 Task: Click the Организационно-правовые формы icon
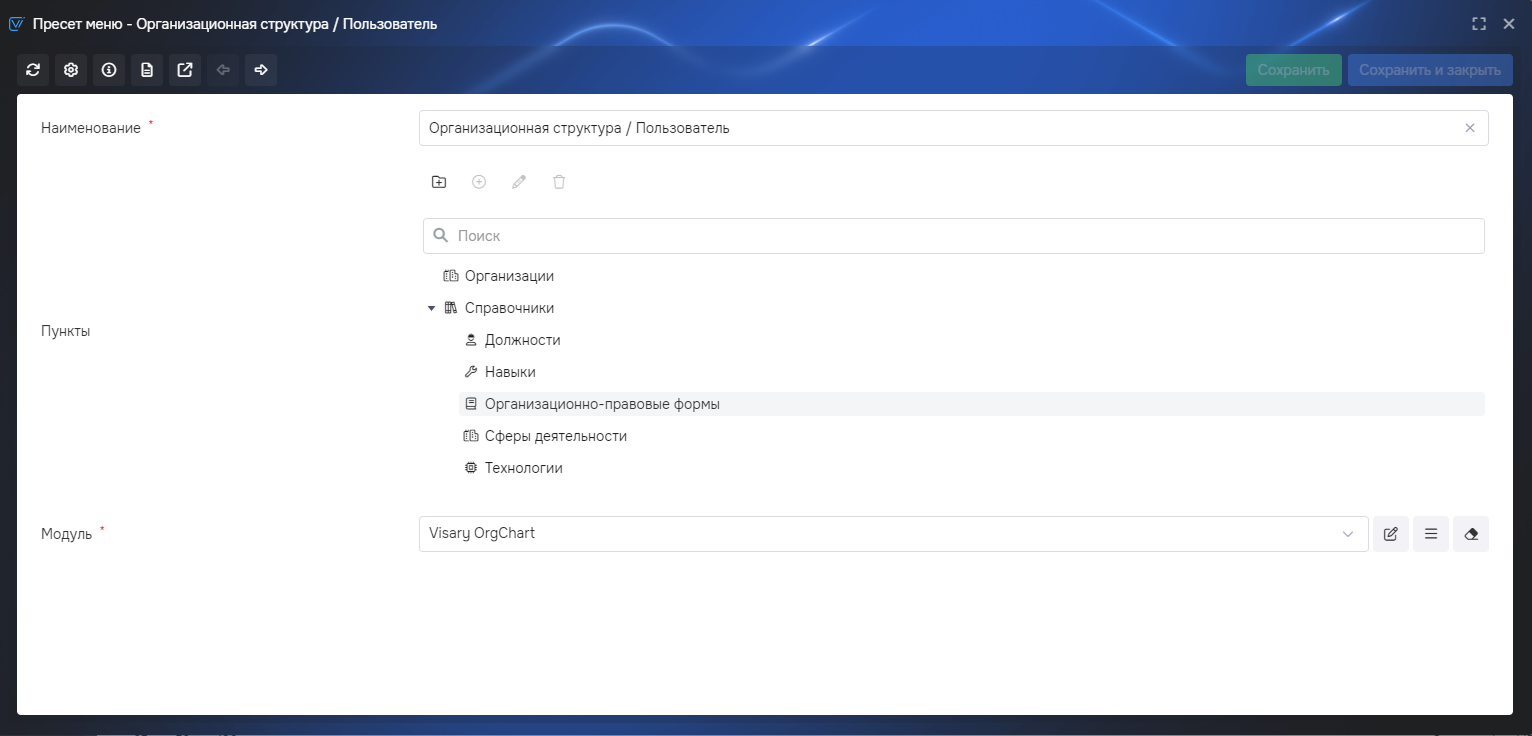pyautogui.click(x=471, y=404)
